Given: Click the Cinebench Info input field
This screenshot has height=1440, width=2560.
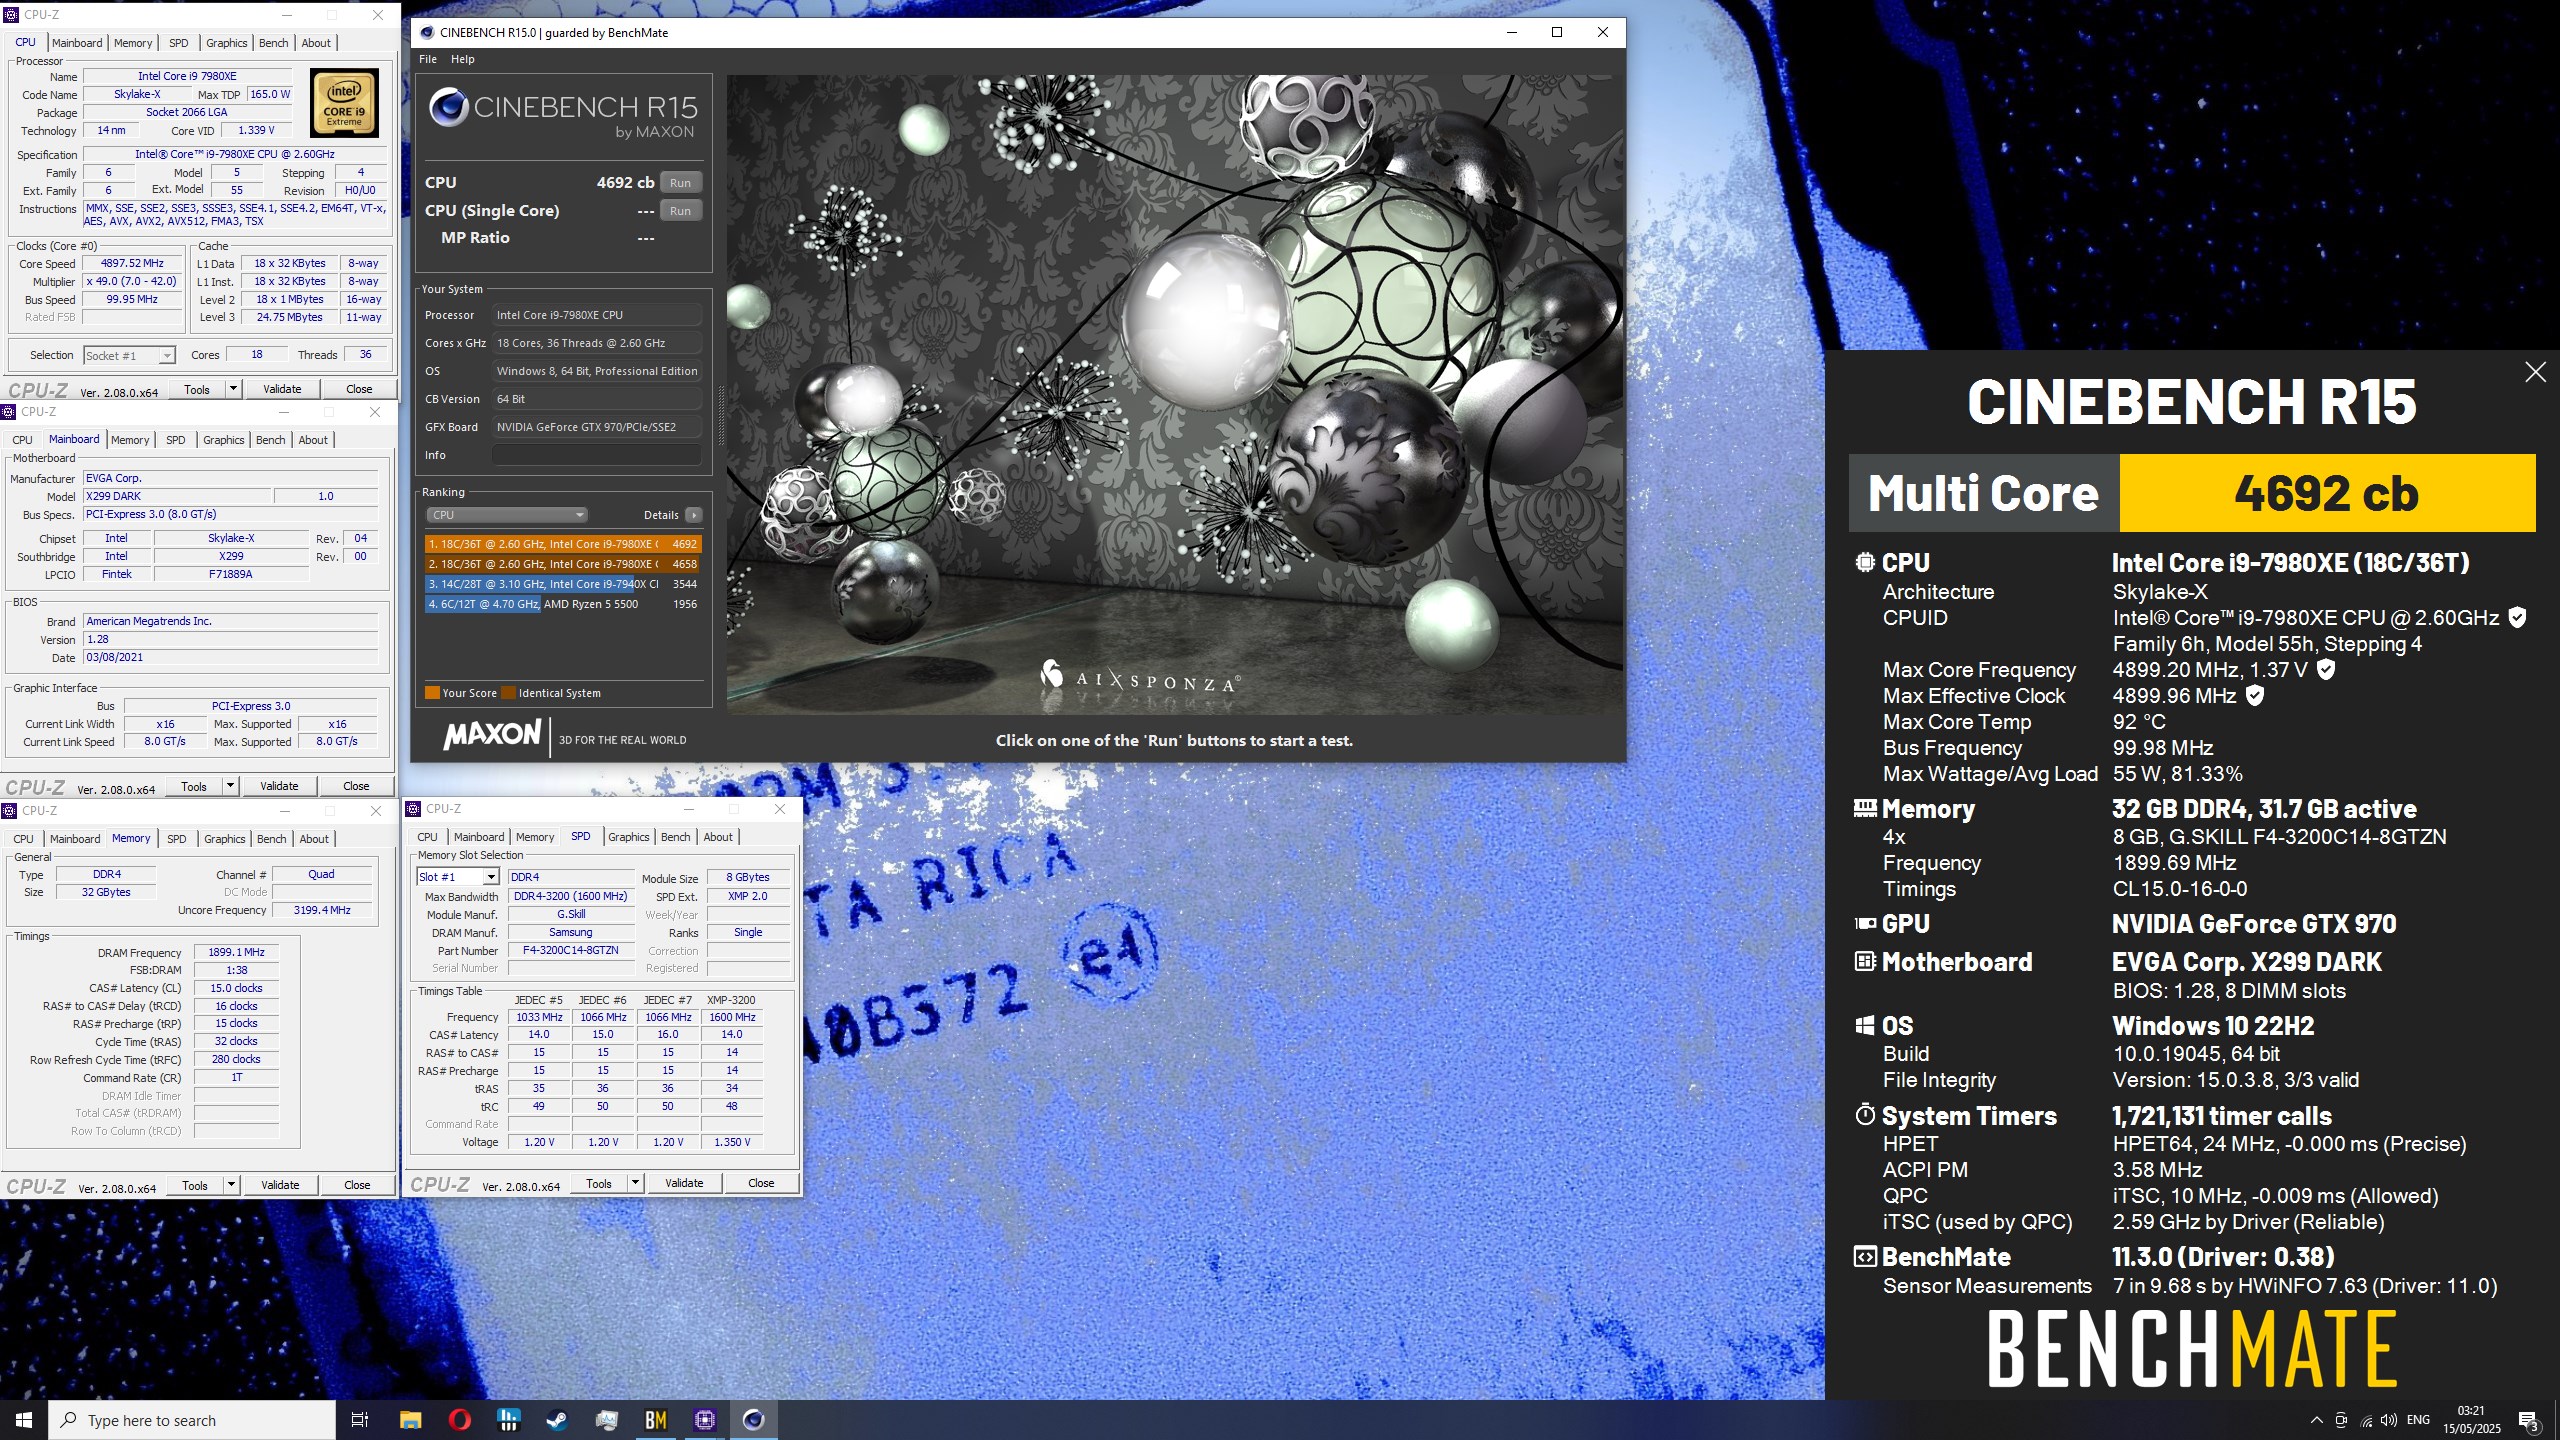Looking at the screenshot, I should pyautogui.click(x=596, y=455).
